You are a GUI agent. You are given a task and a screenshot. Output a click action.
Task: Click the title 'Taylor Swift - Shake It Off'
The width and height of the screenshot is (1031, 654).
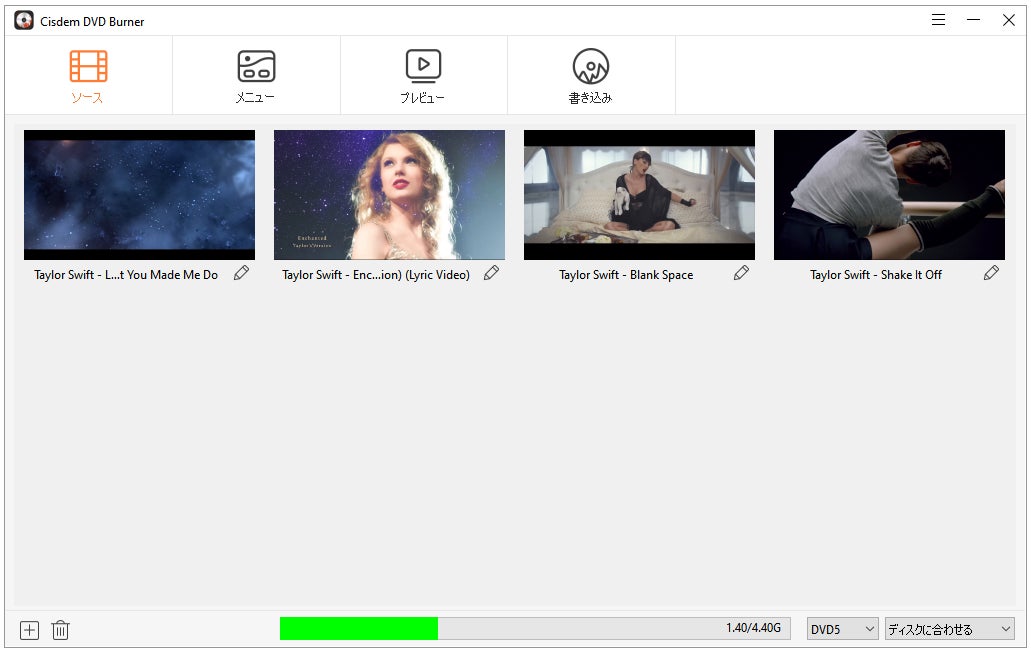click(876, 275)
